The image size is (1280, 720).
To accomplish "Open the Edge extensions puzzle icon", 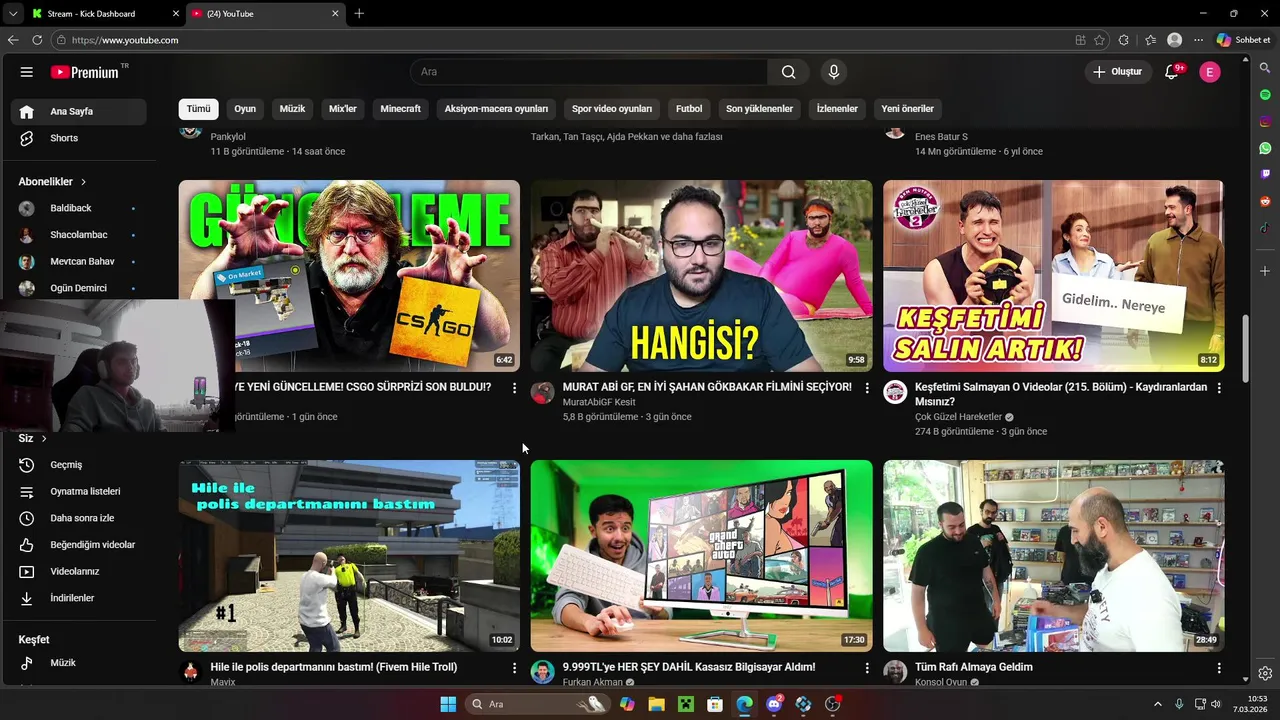I will click(x=1124, y=40).
